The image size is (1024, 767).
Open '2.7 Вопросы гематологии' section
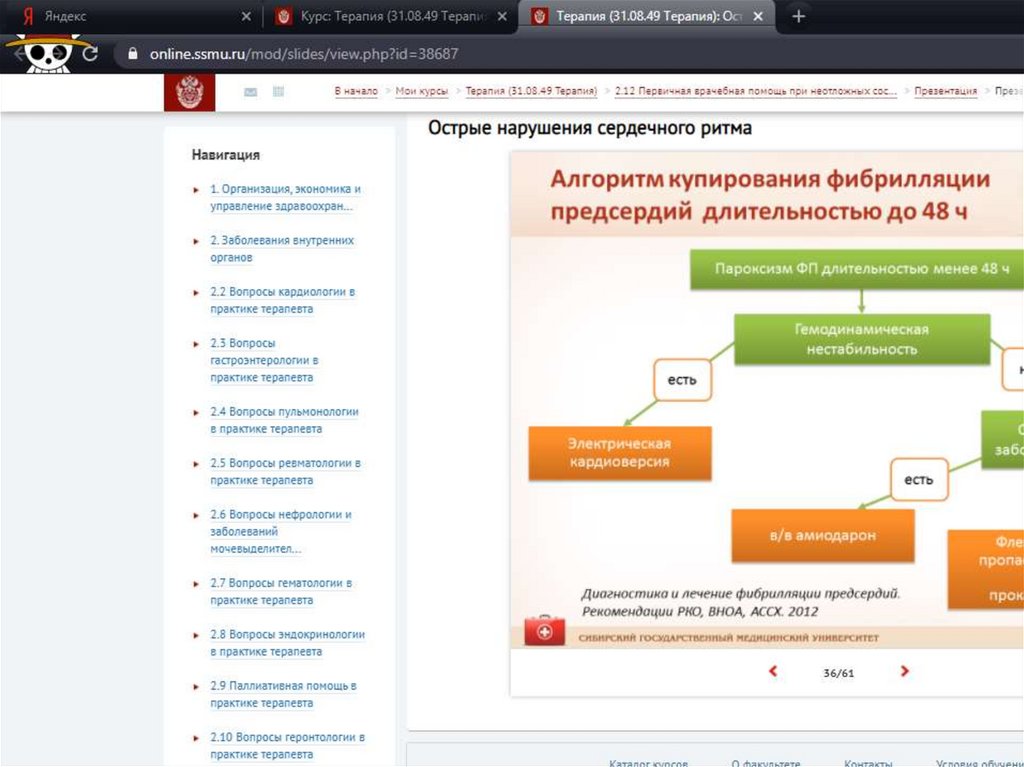pos(280,591)
